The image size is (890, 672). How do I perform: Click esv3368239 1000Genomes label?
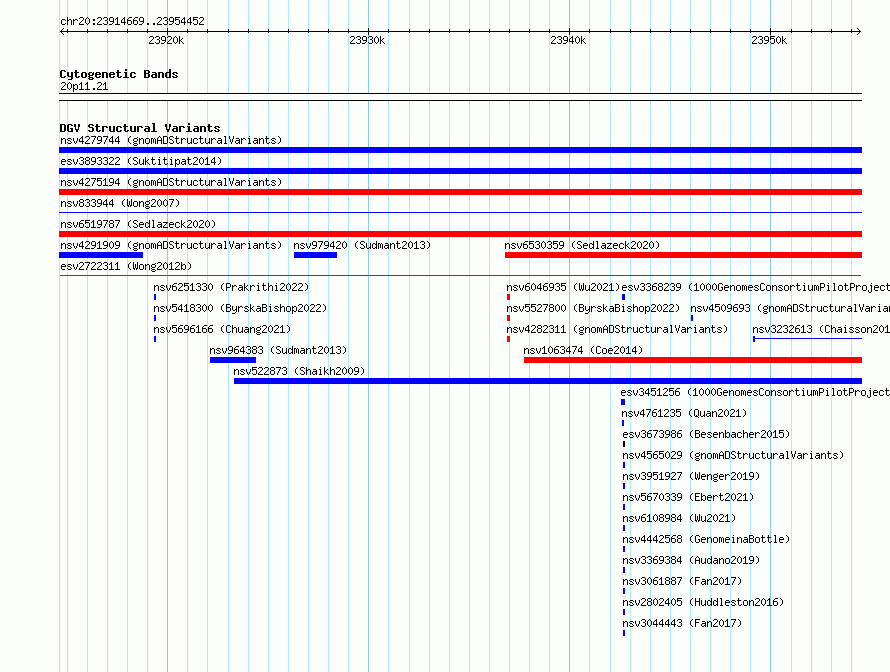pyautogui.click(x=755, y=287)
